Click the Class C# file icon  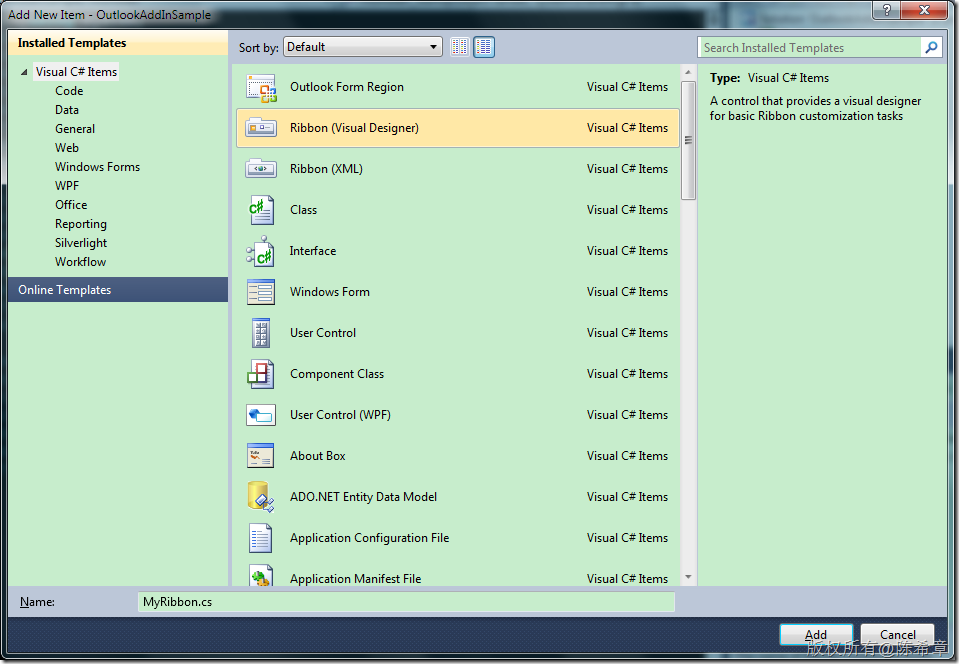point(261,210)
